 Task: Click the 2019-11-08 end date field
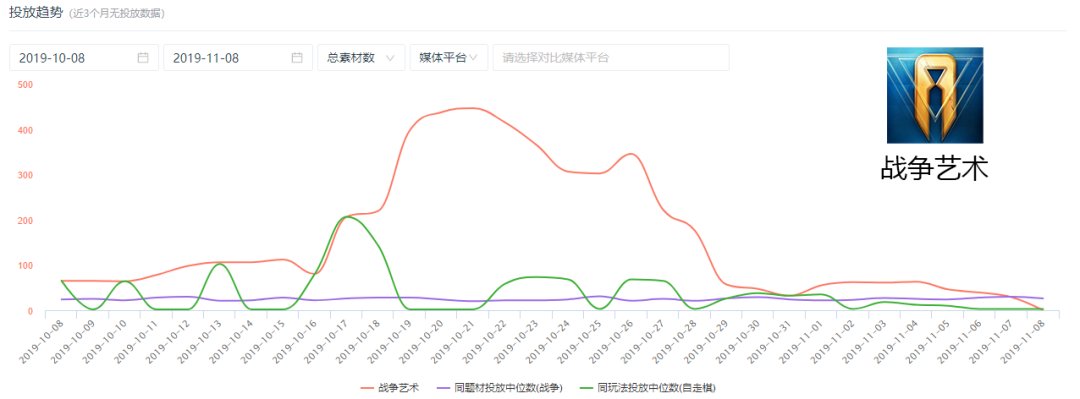238,58
